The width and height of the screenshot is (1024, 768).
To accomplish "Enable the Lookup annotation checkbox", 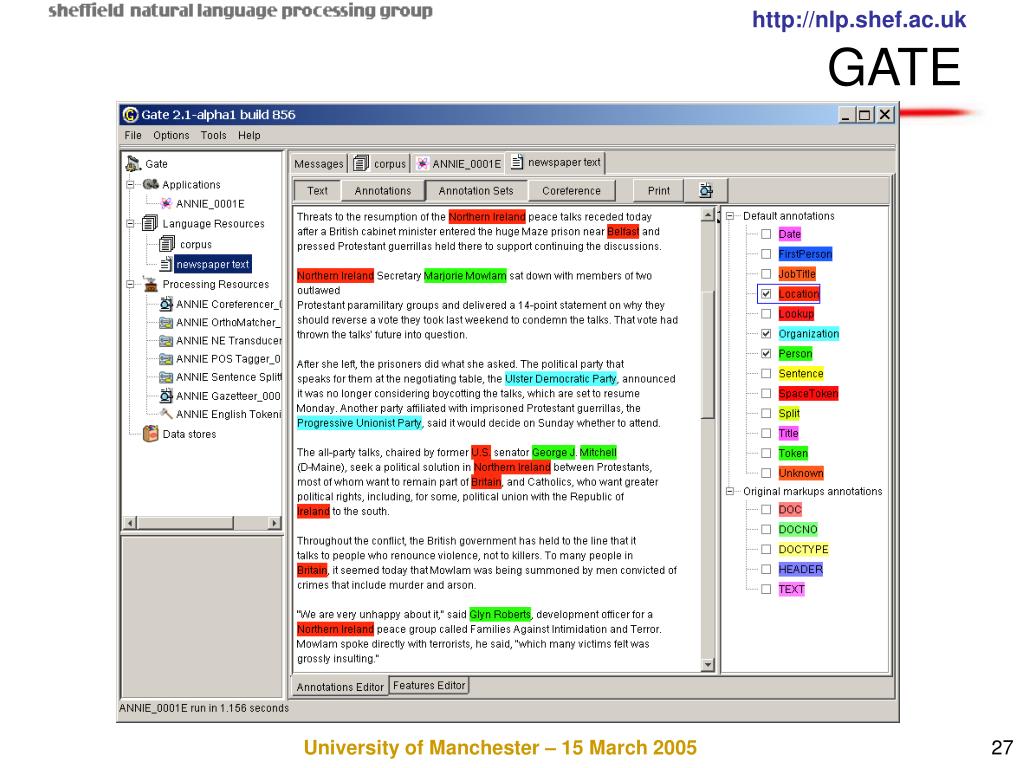I will pyautogui.click(x=766, y=313).
